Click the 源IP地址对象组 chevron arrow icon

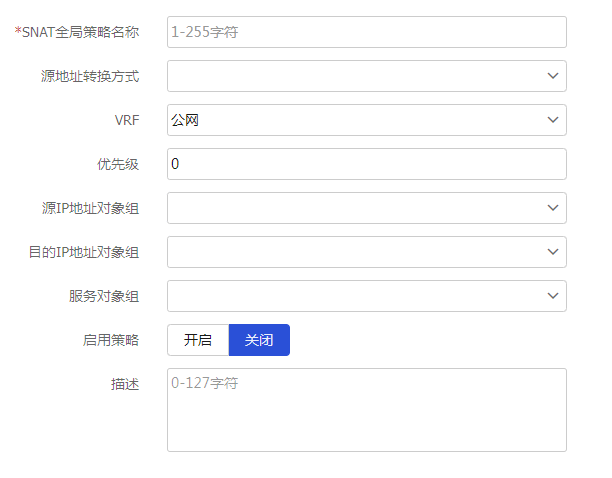click(x=553, y=208)
